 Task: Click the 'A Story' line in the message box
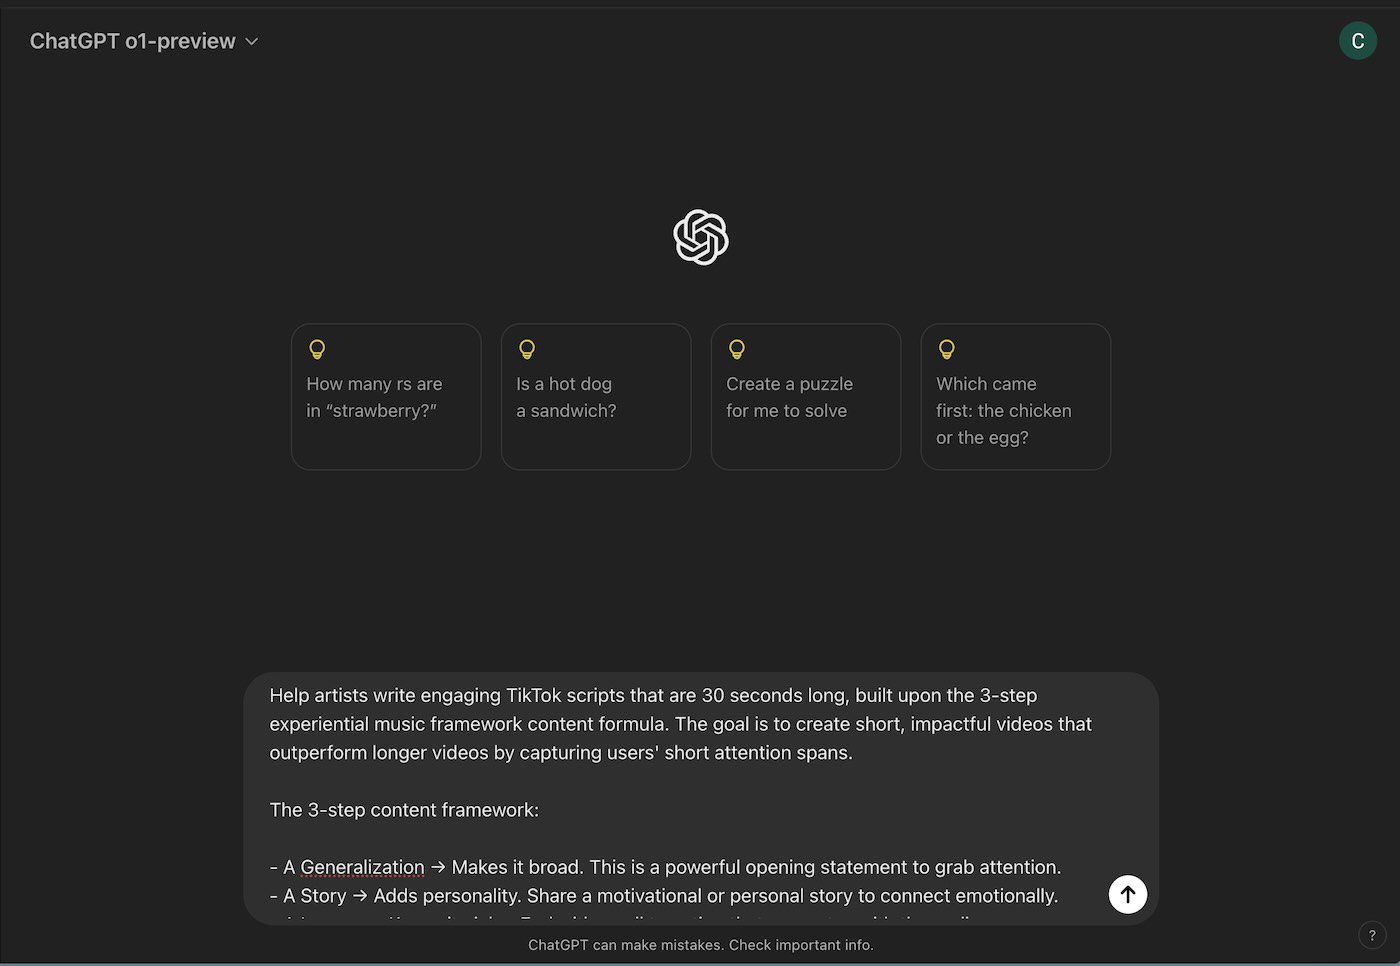(x=664, y=896)
